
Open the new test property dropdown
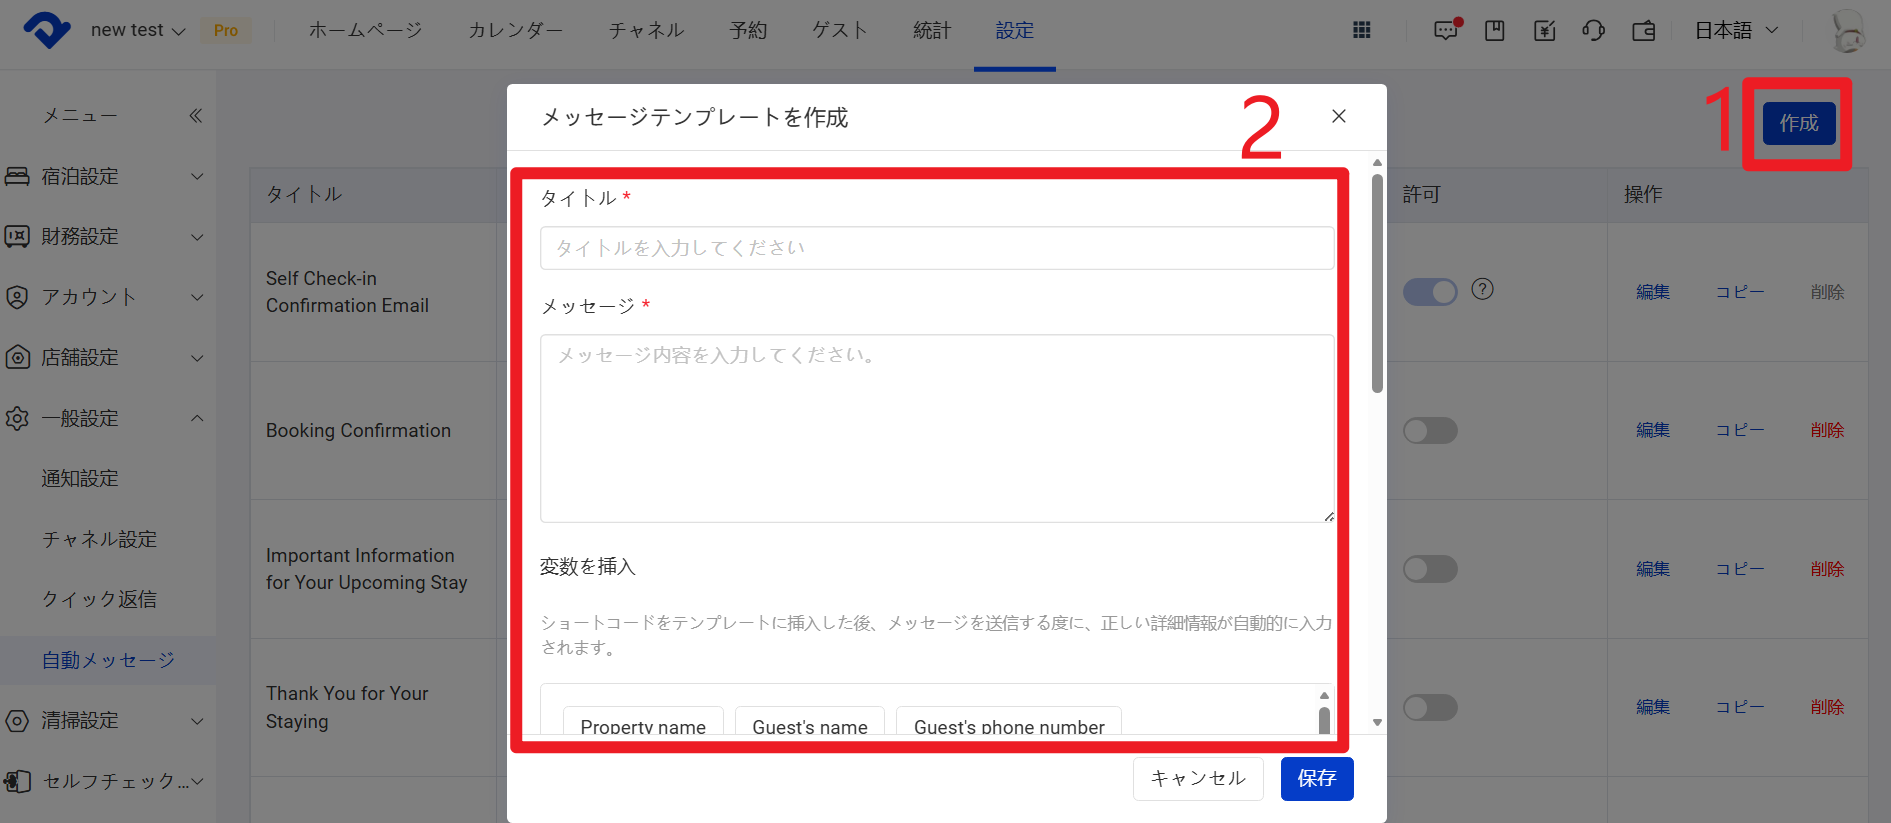(x=138, y=30)
